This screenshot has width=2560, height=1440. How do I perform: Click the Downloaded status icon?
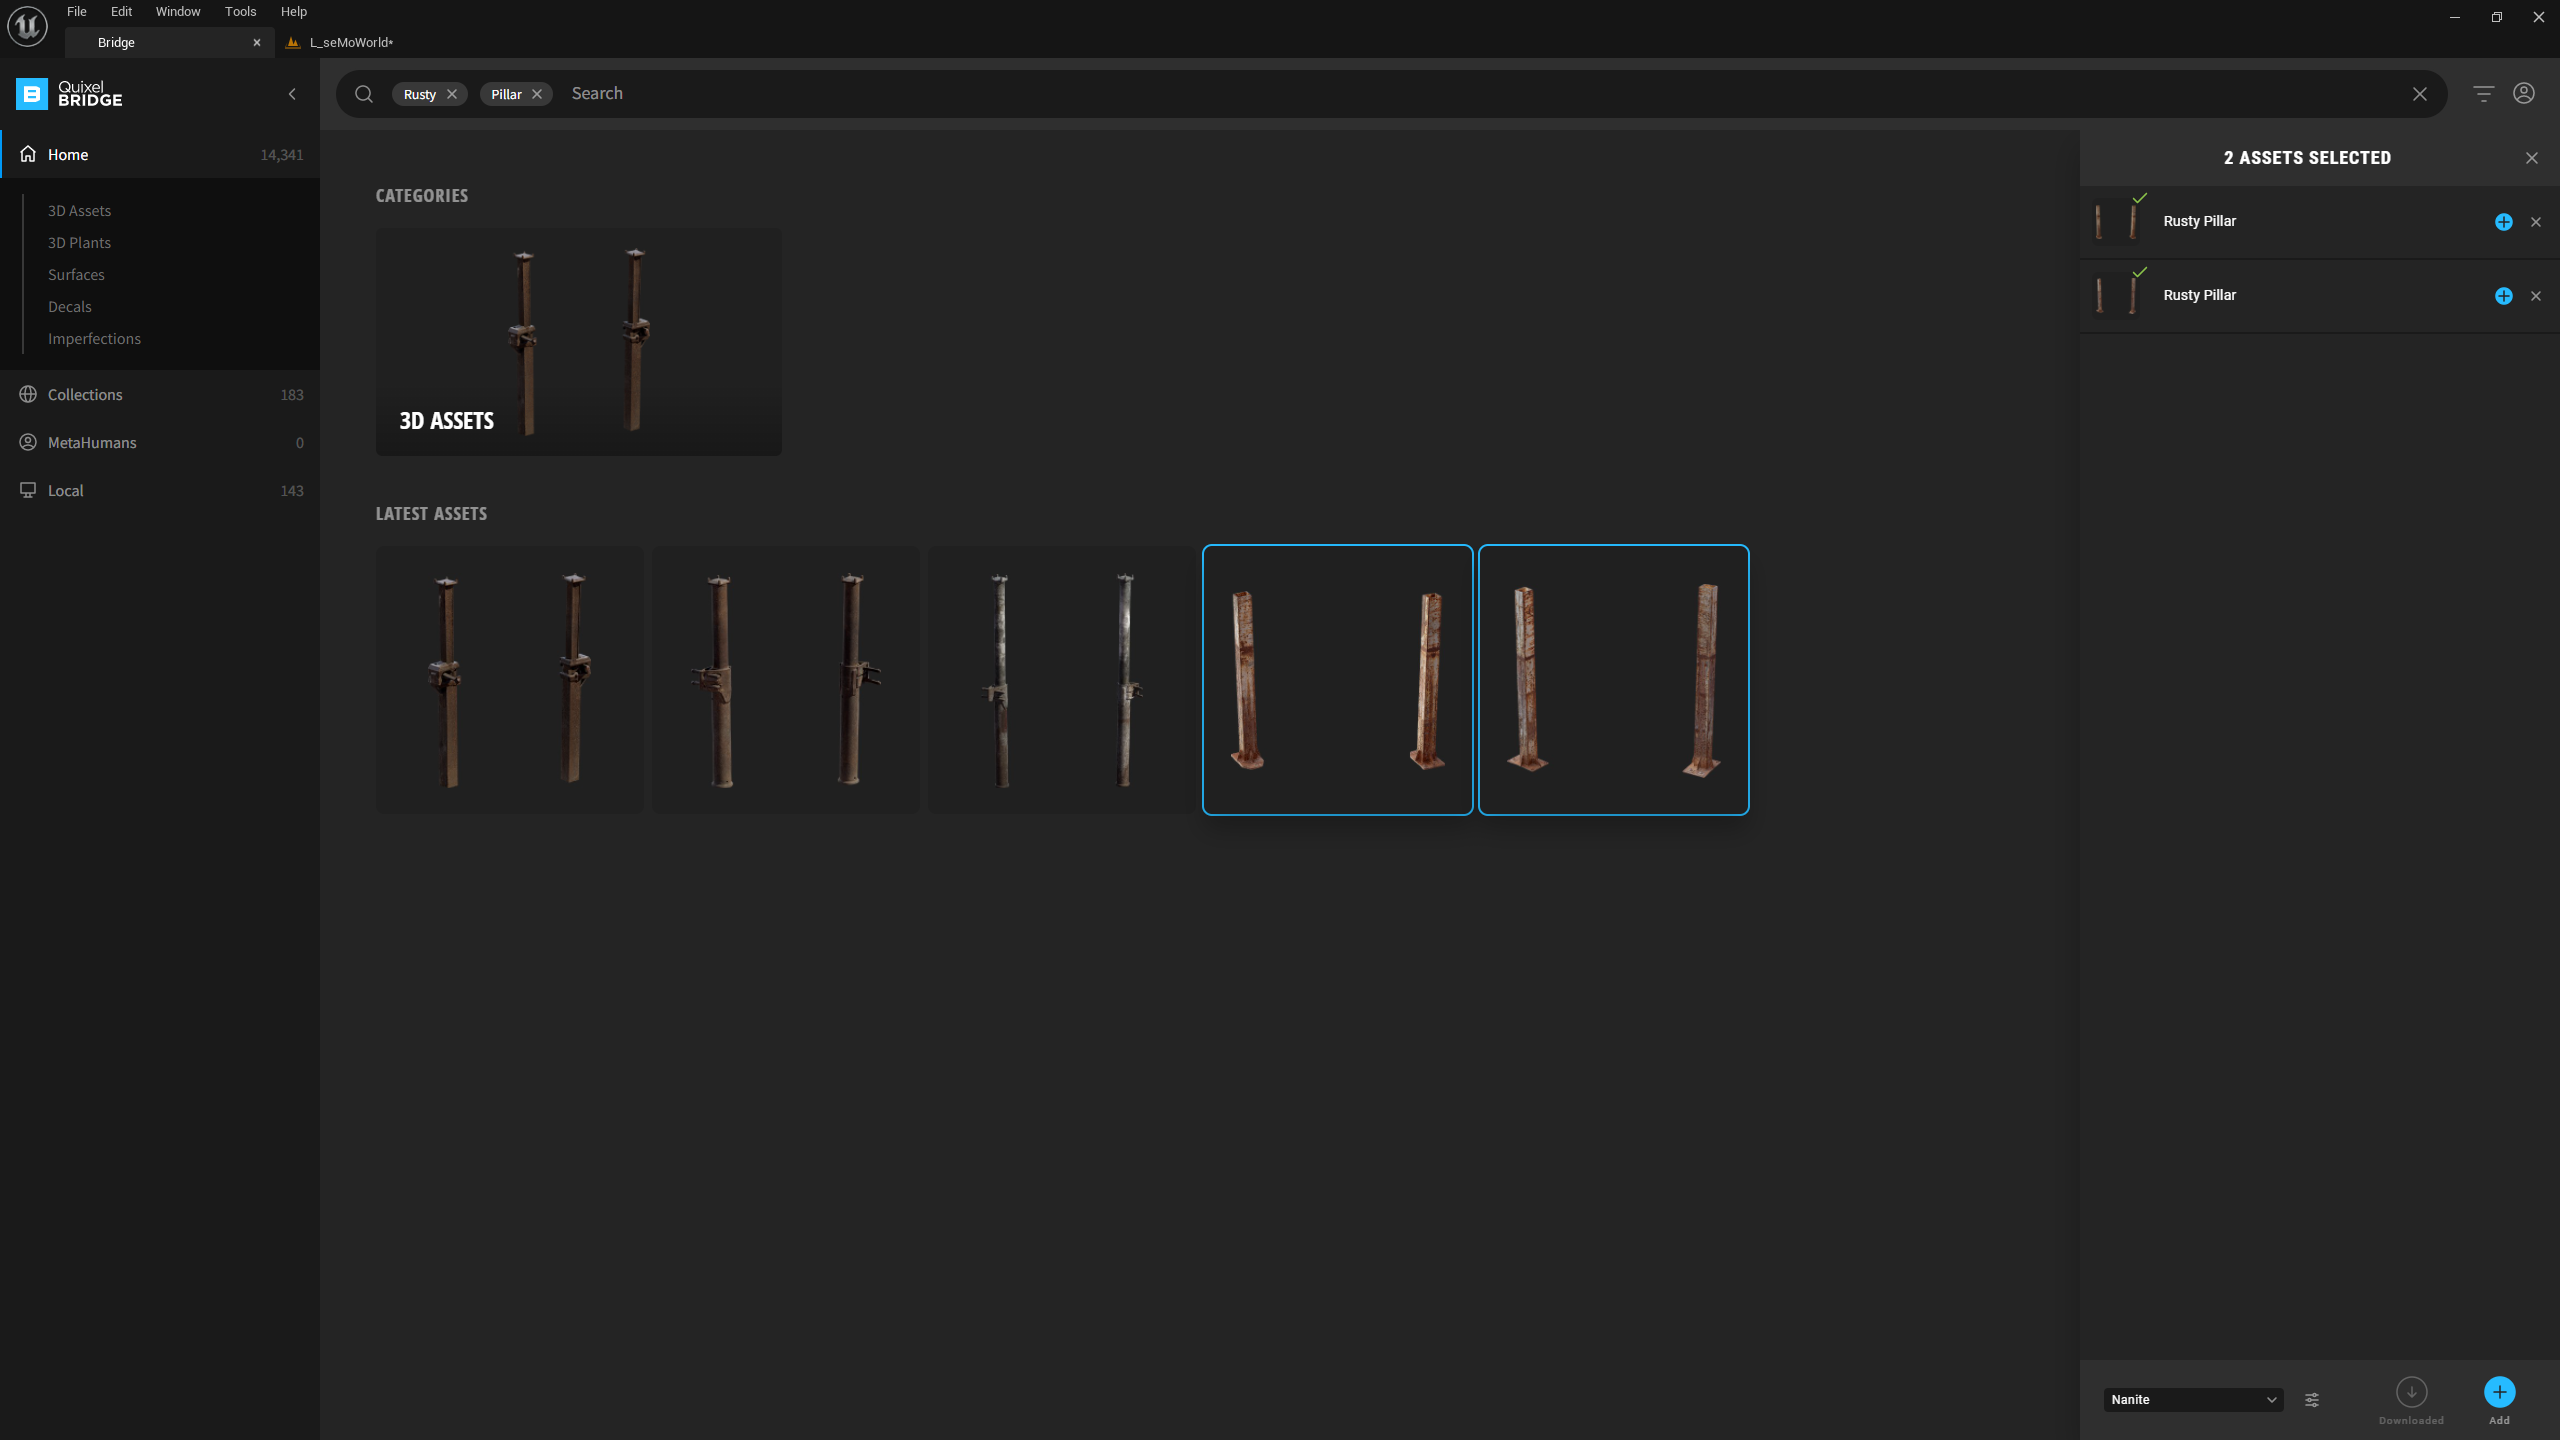pyautogui.click(x=2411, y=1392)
